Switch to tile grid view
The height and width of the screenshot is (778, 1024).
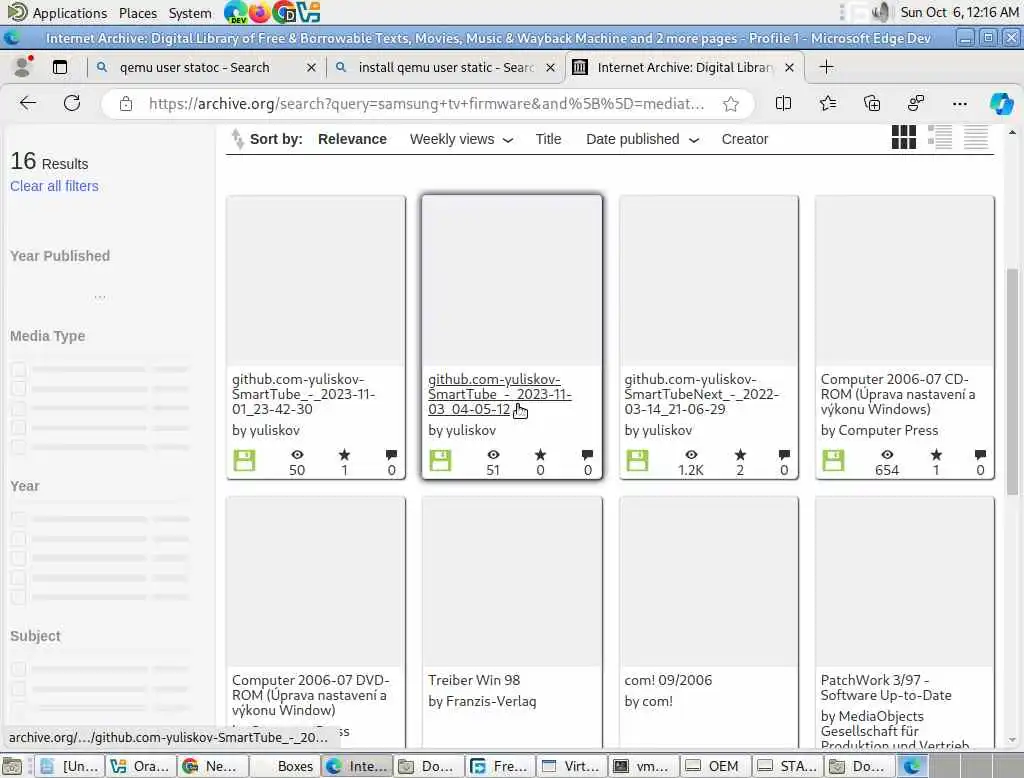[904, 137]
